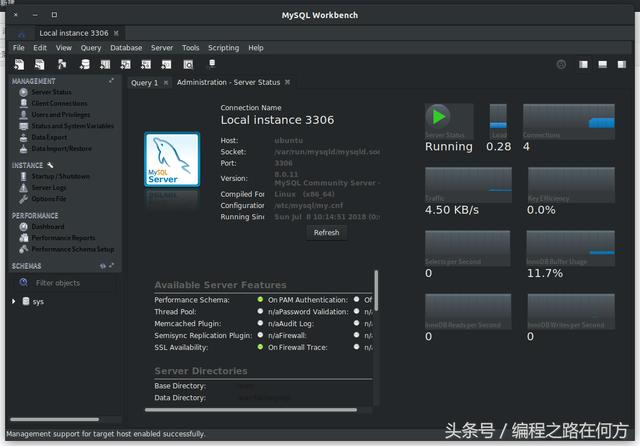This screenshot has height=446, width=640.
Task: Create a new SQL tab from toolbar
Action: click(19, 64)
